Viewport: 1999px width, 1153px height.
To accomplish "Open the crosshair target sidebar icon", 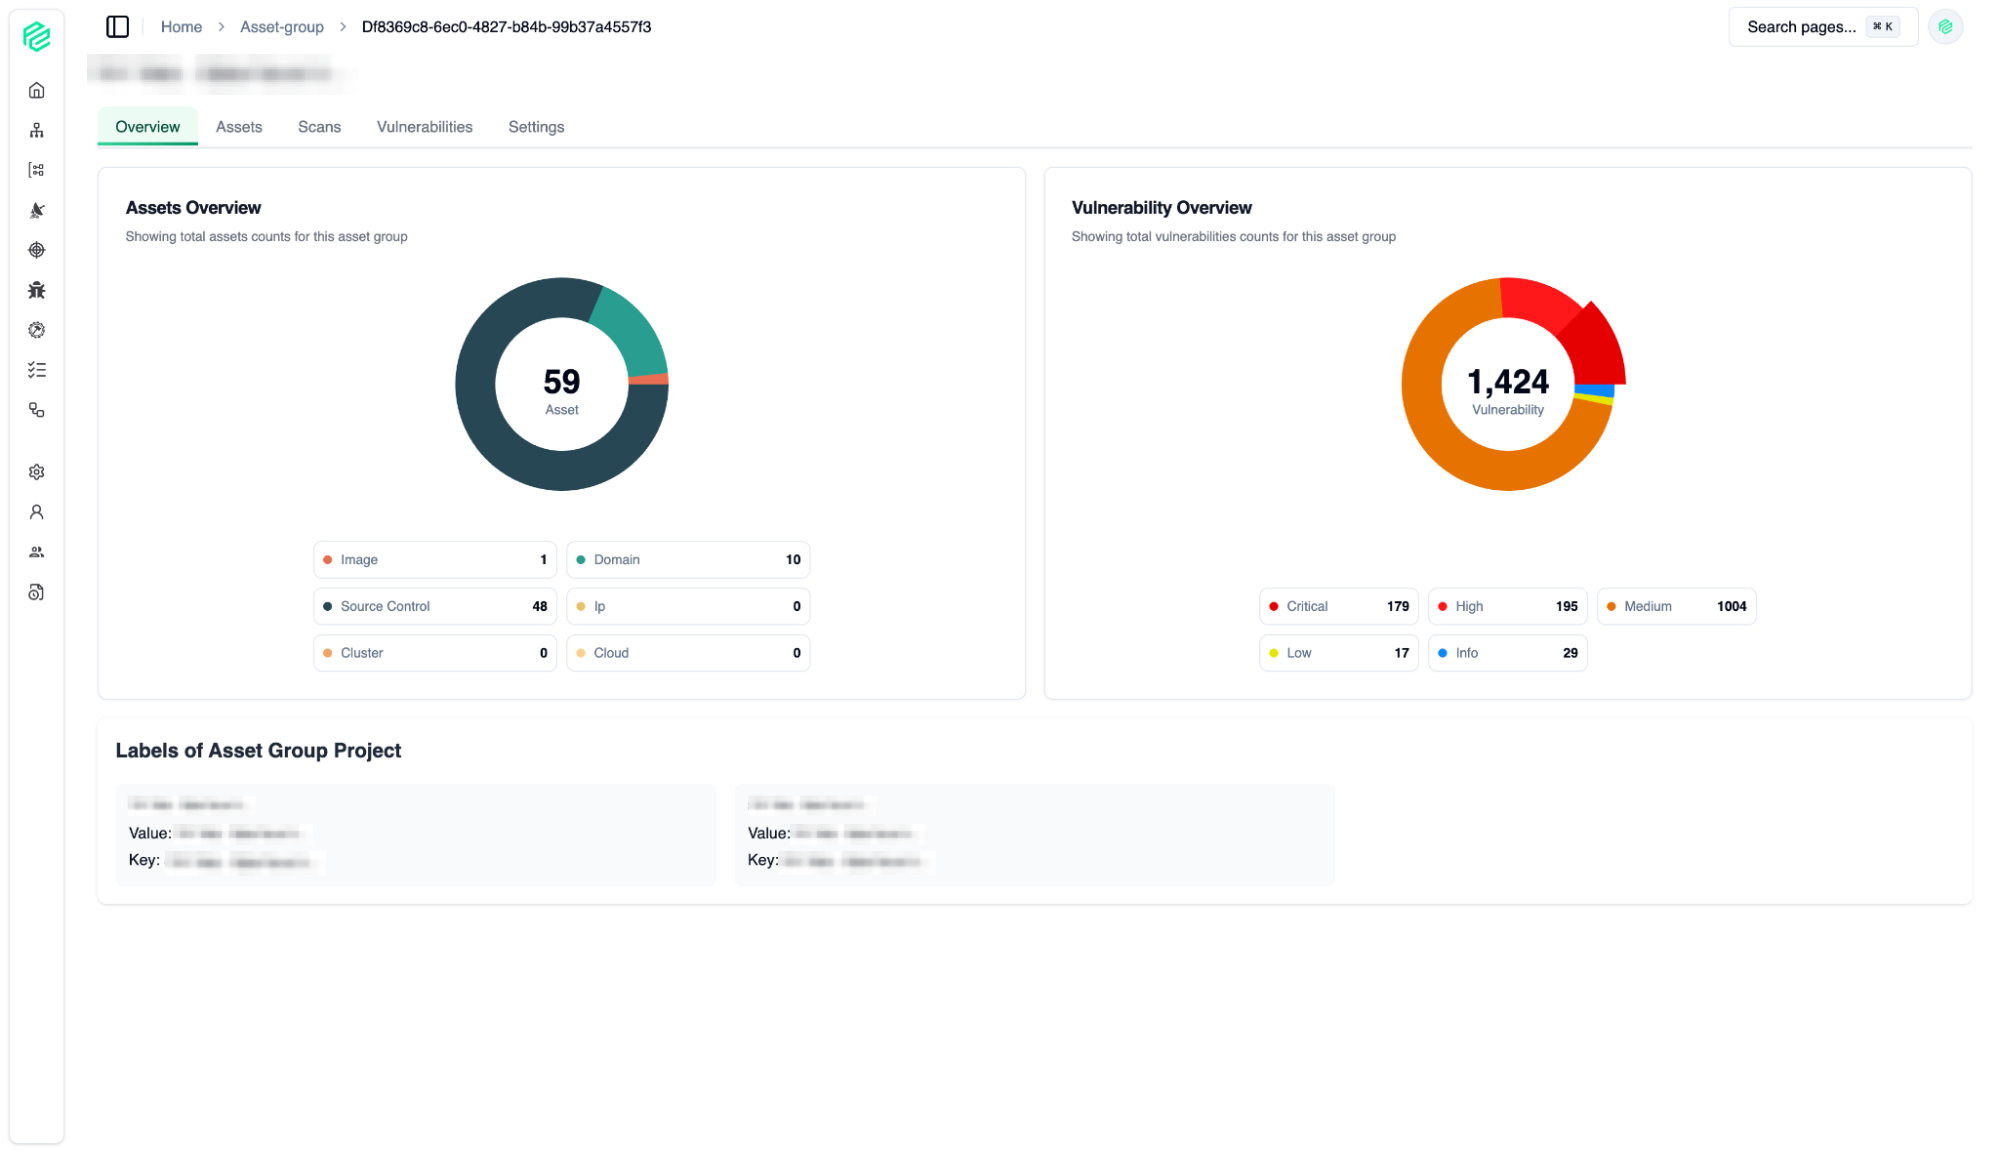I will (x=37, y=250).
